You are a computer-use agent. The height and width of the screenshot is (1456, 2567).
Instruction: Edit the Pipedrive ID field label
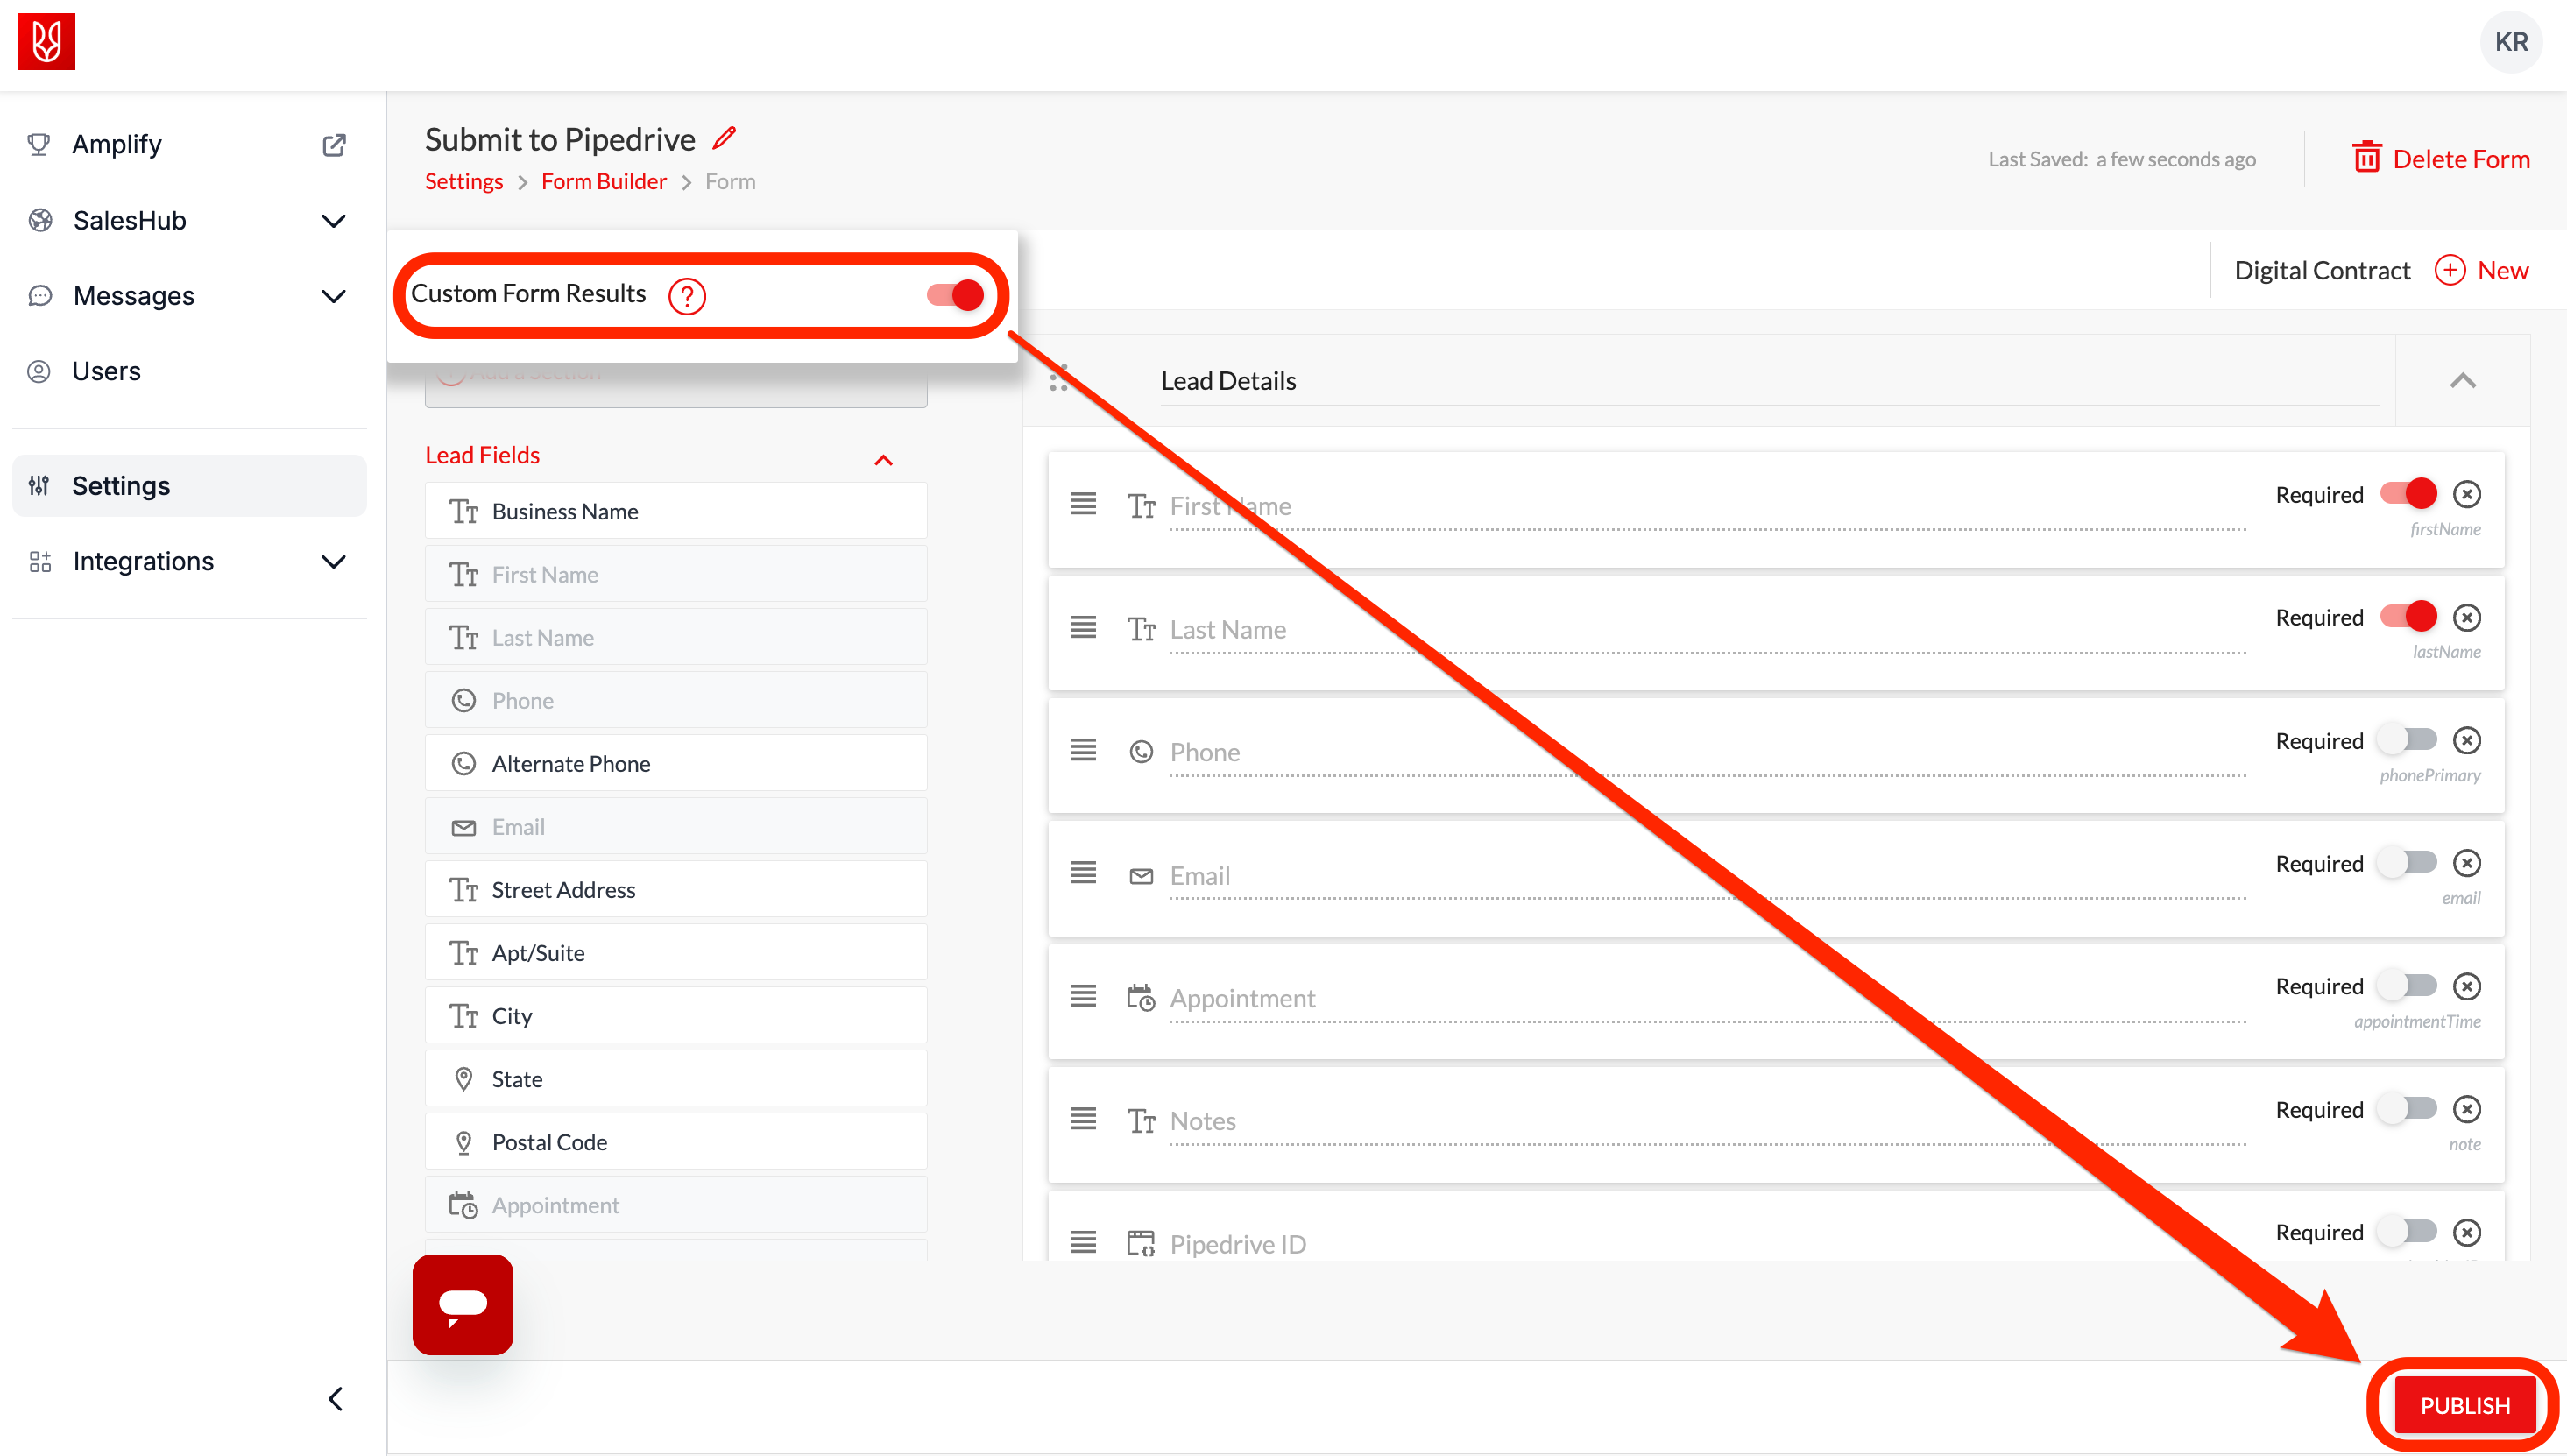(1707, 1244)
